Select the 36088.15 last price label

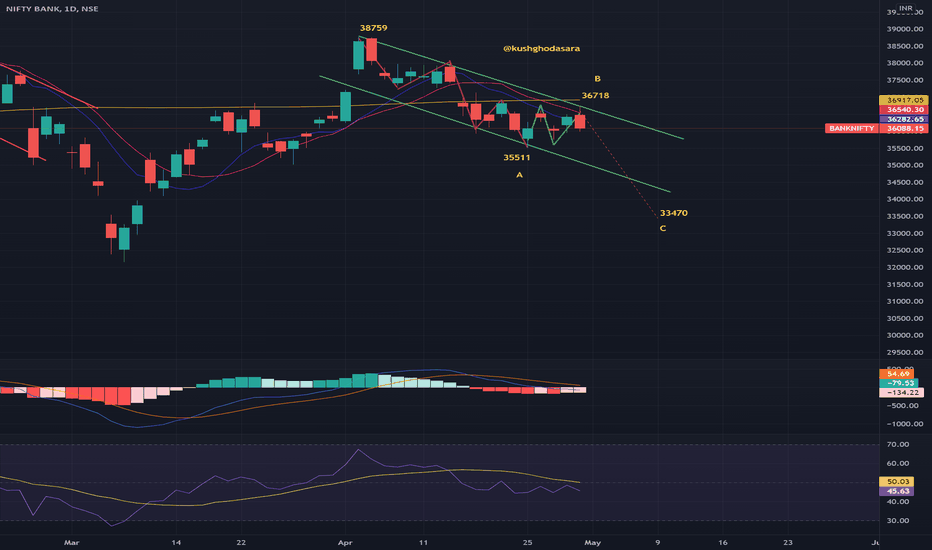pos(903,128)
